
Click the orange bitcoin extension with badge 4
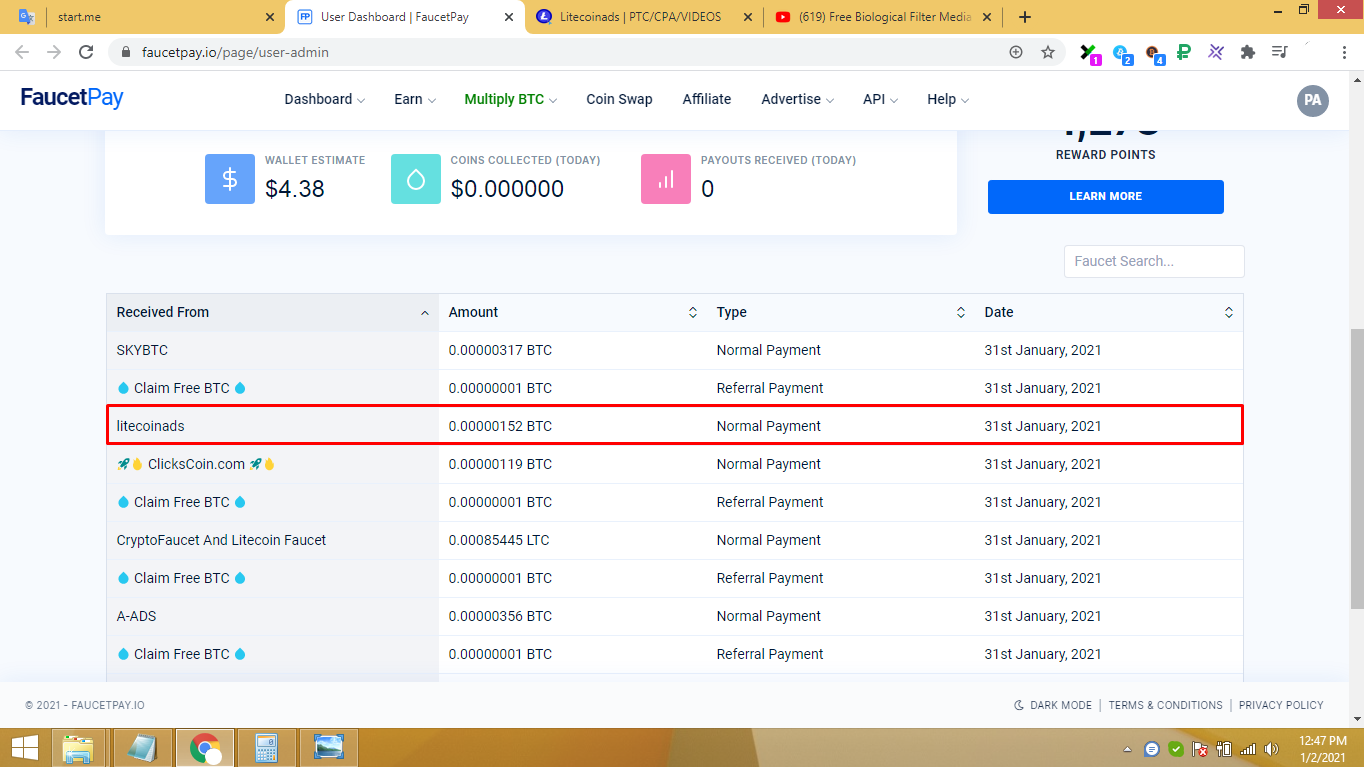pos(1154,52)
